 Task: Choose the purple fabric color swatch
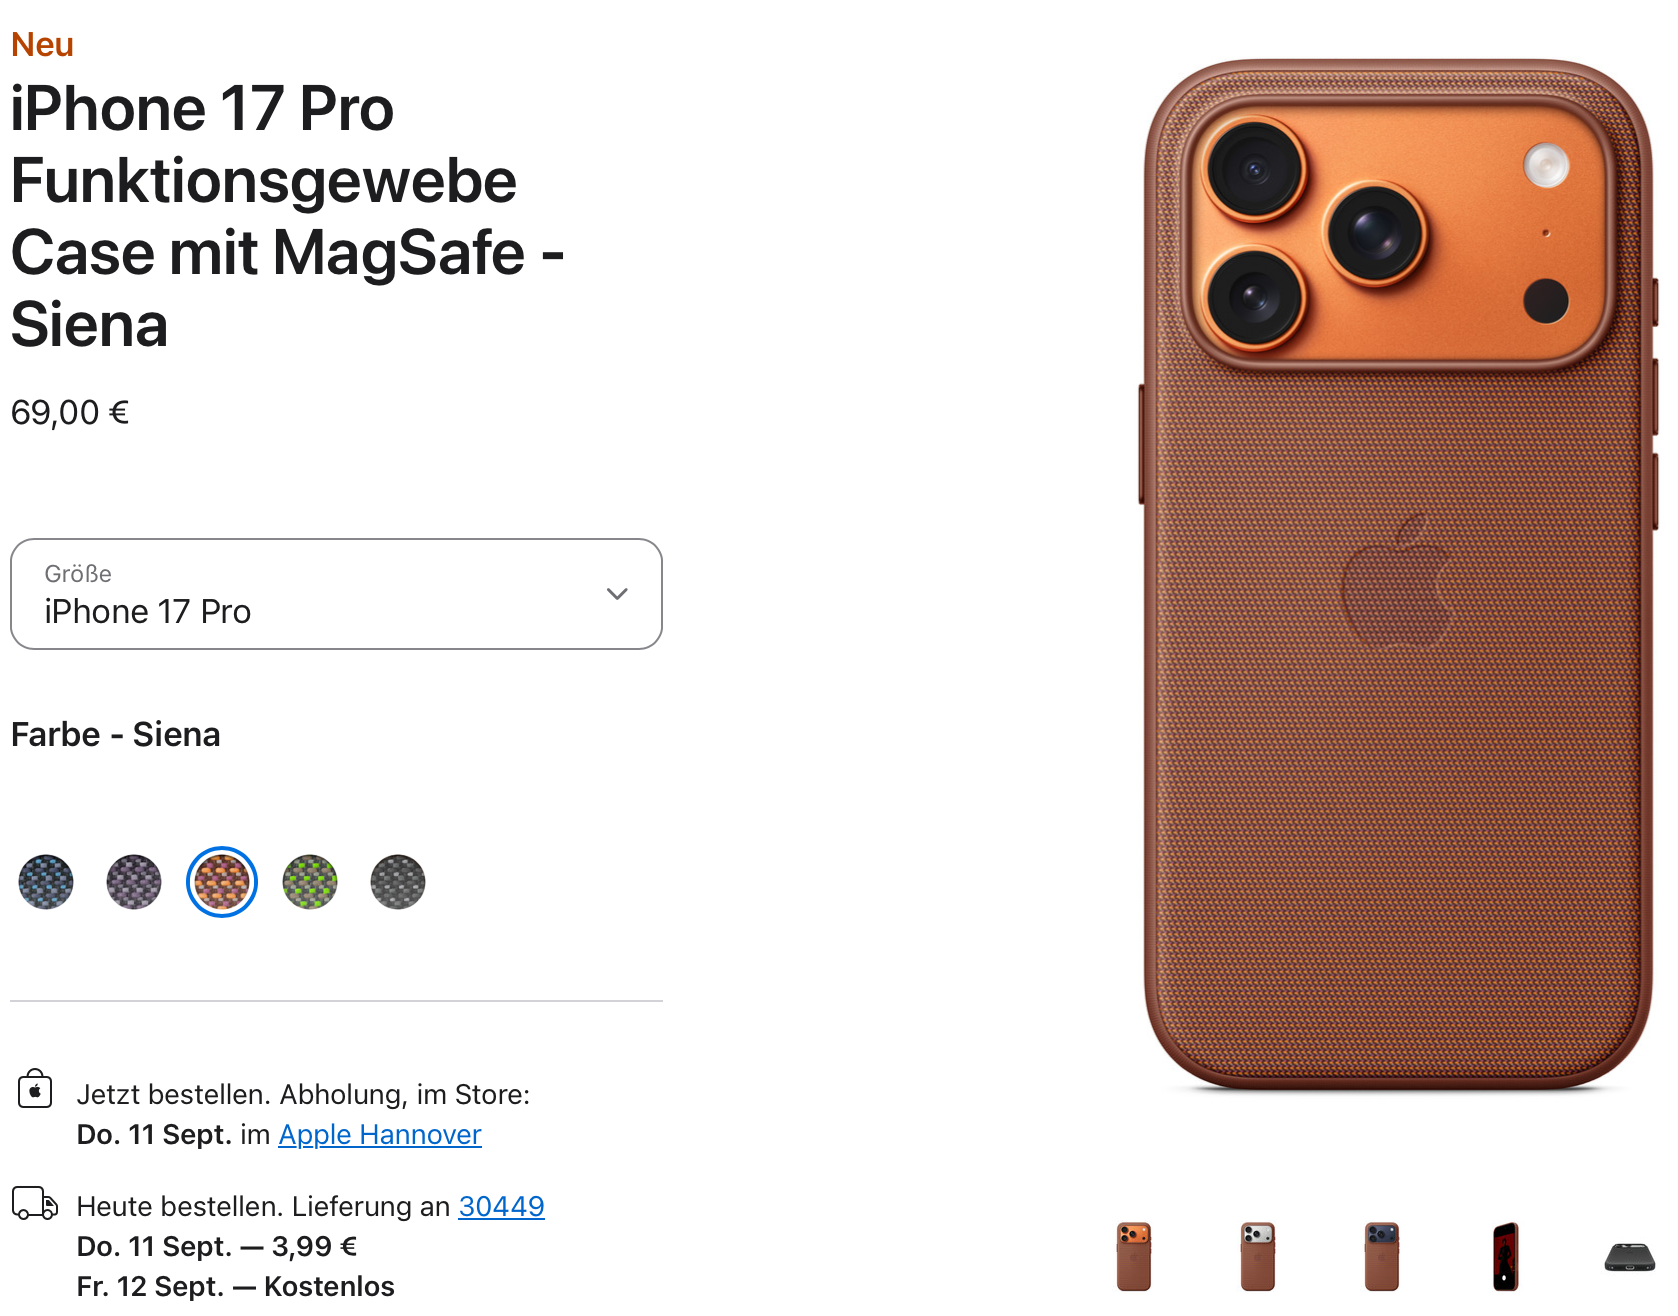(134, 882)
